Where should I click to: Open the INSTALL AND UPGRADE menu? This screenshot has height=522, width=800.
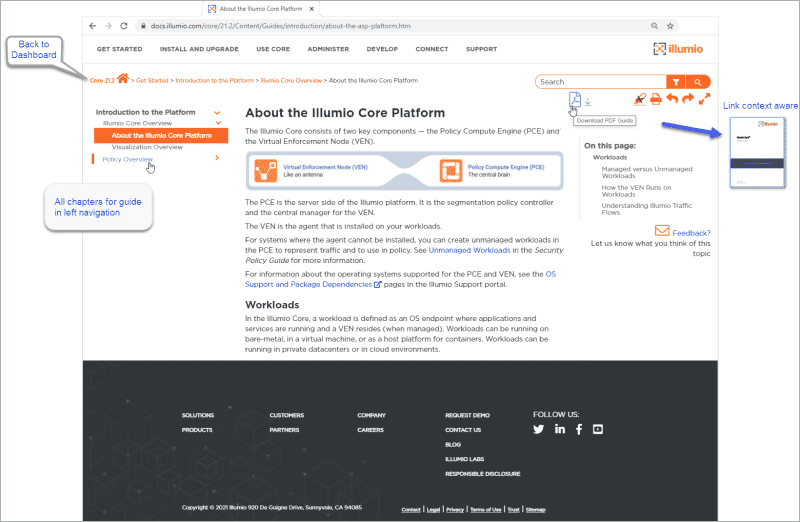pos(199,49)
